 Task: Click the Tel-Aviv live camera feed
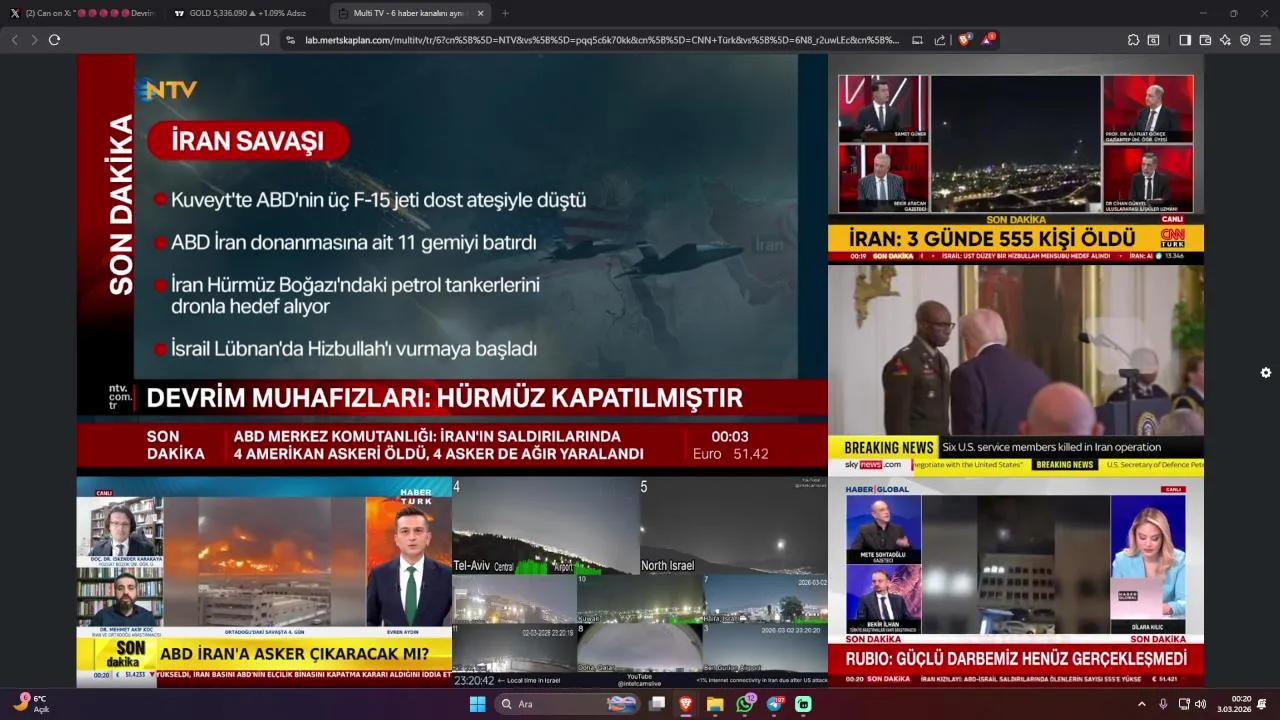point(546,526)
